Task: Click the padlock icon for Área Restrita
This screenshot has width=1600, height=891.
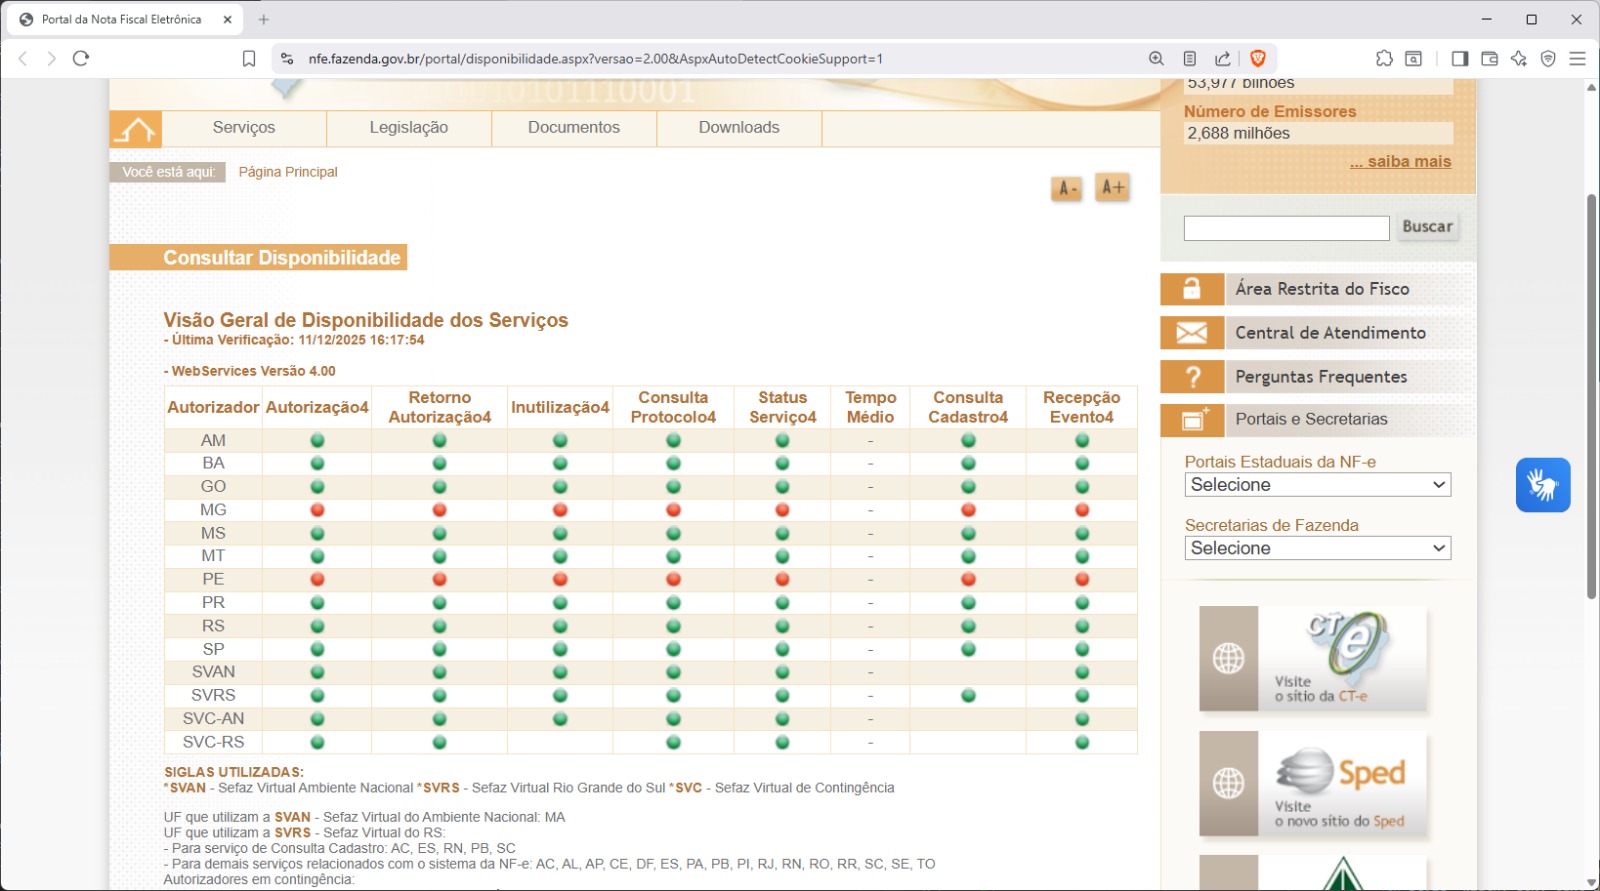Action: tap(1192, 289)
